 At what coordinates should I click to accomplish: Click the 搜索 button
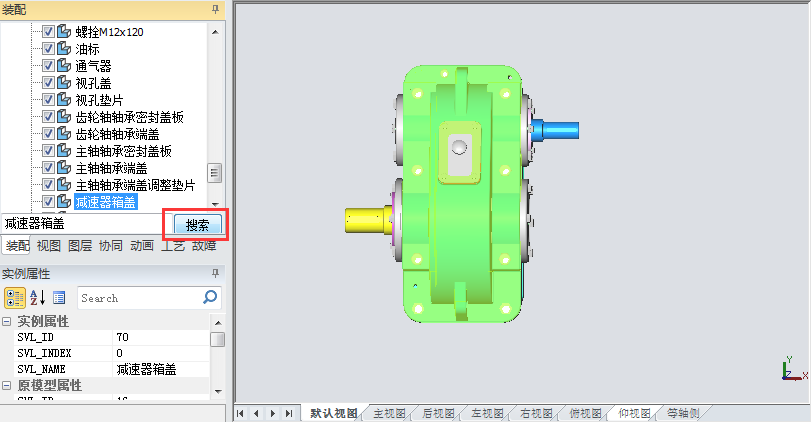pos(197,225)
